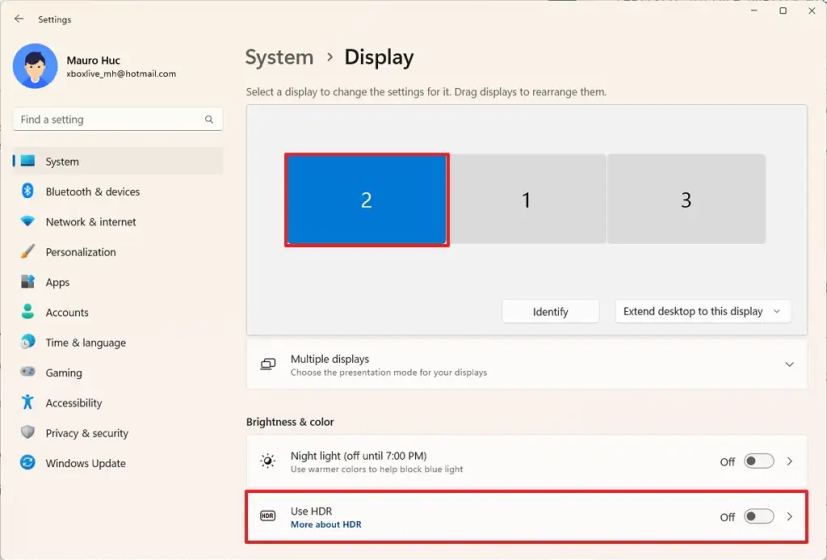Turn on the Night light toggle
This screenshot has height=560, width=827.
pos(758,461)
